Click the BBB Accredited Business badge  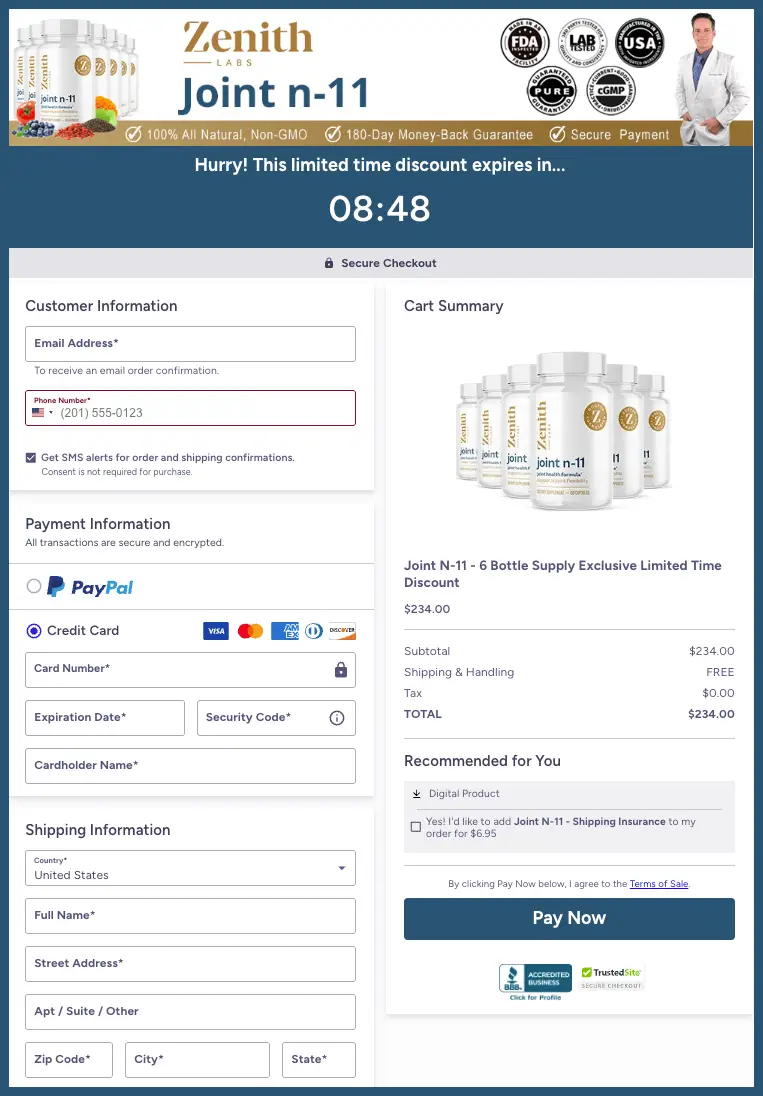[x=534, y=977]
